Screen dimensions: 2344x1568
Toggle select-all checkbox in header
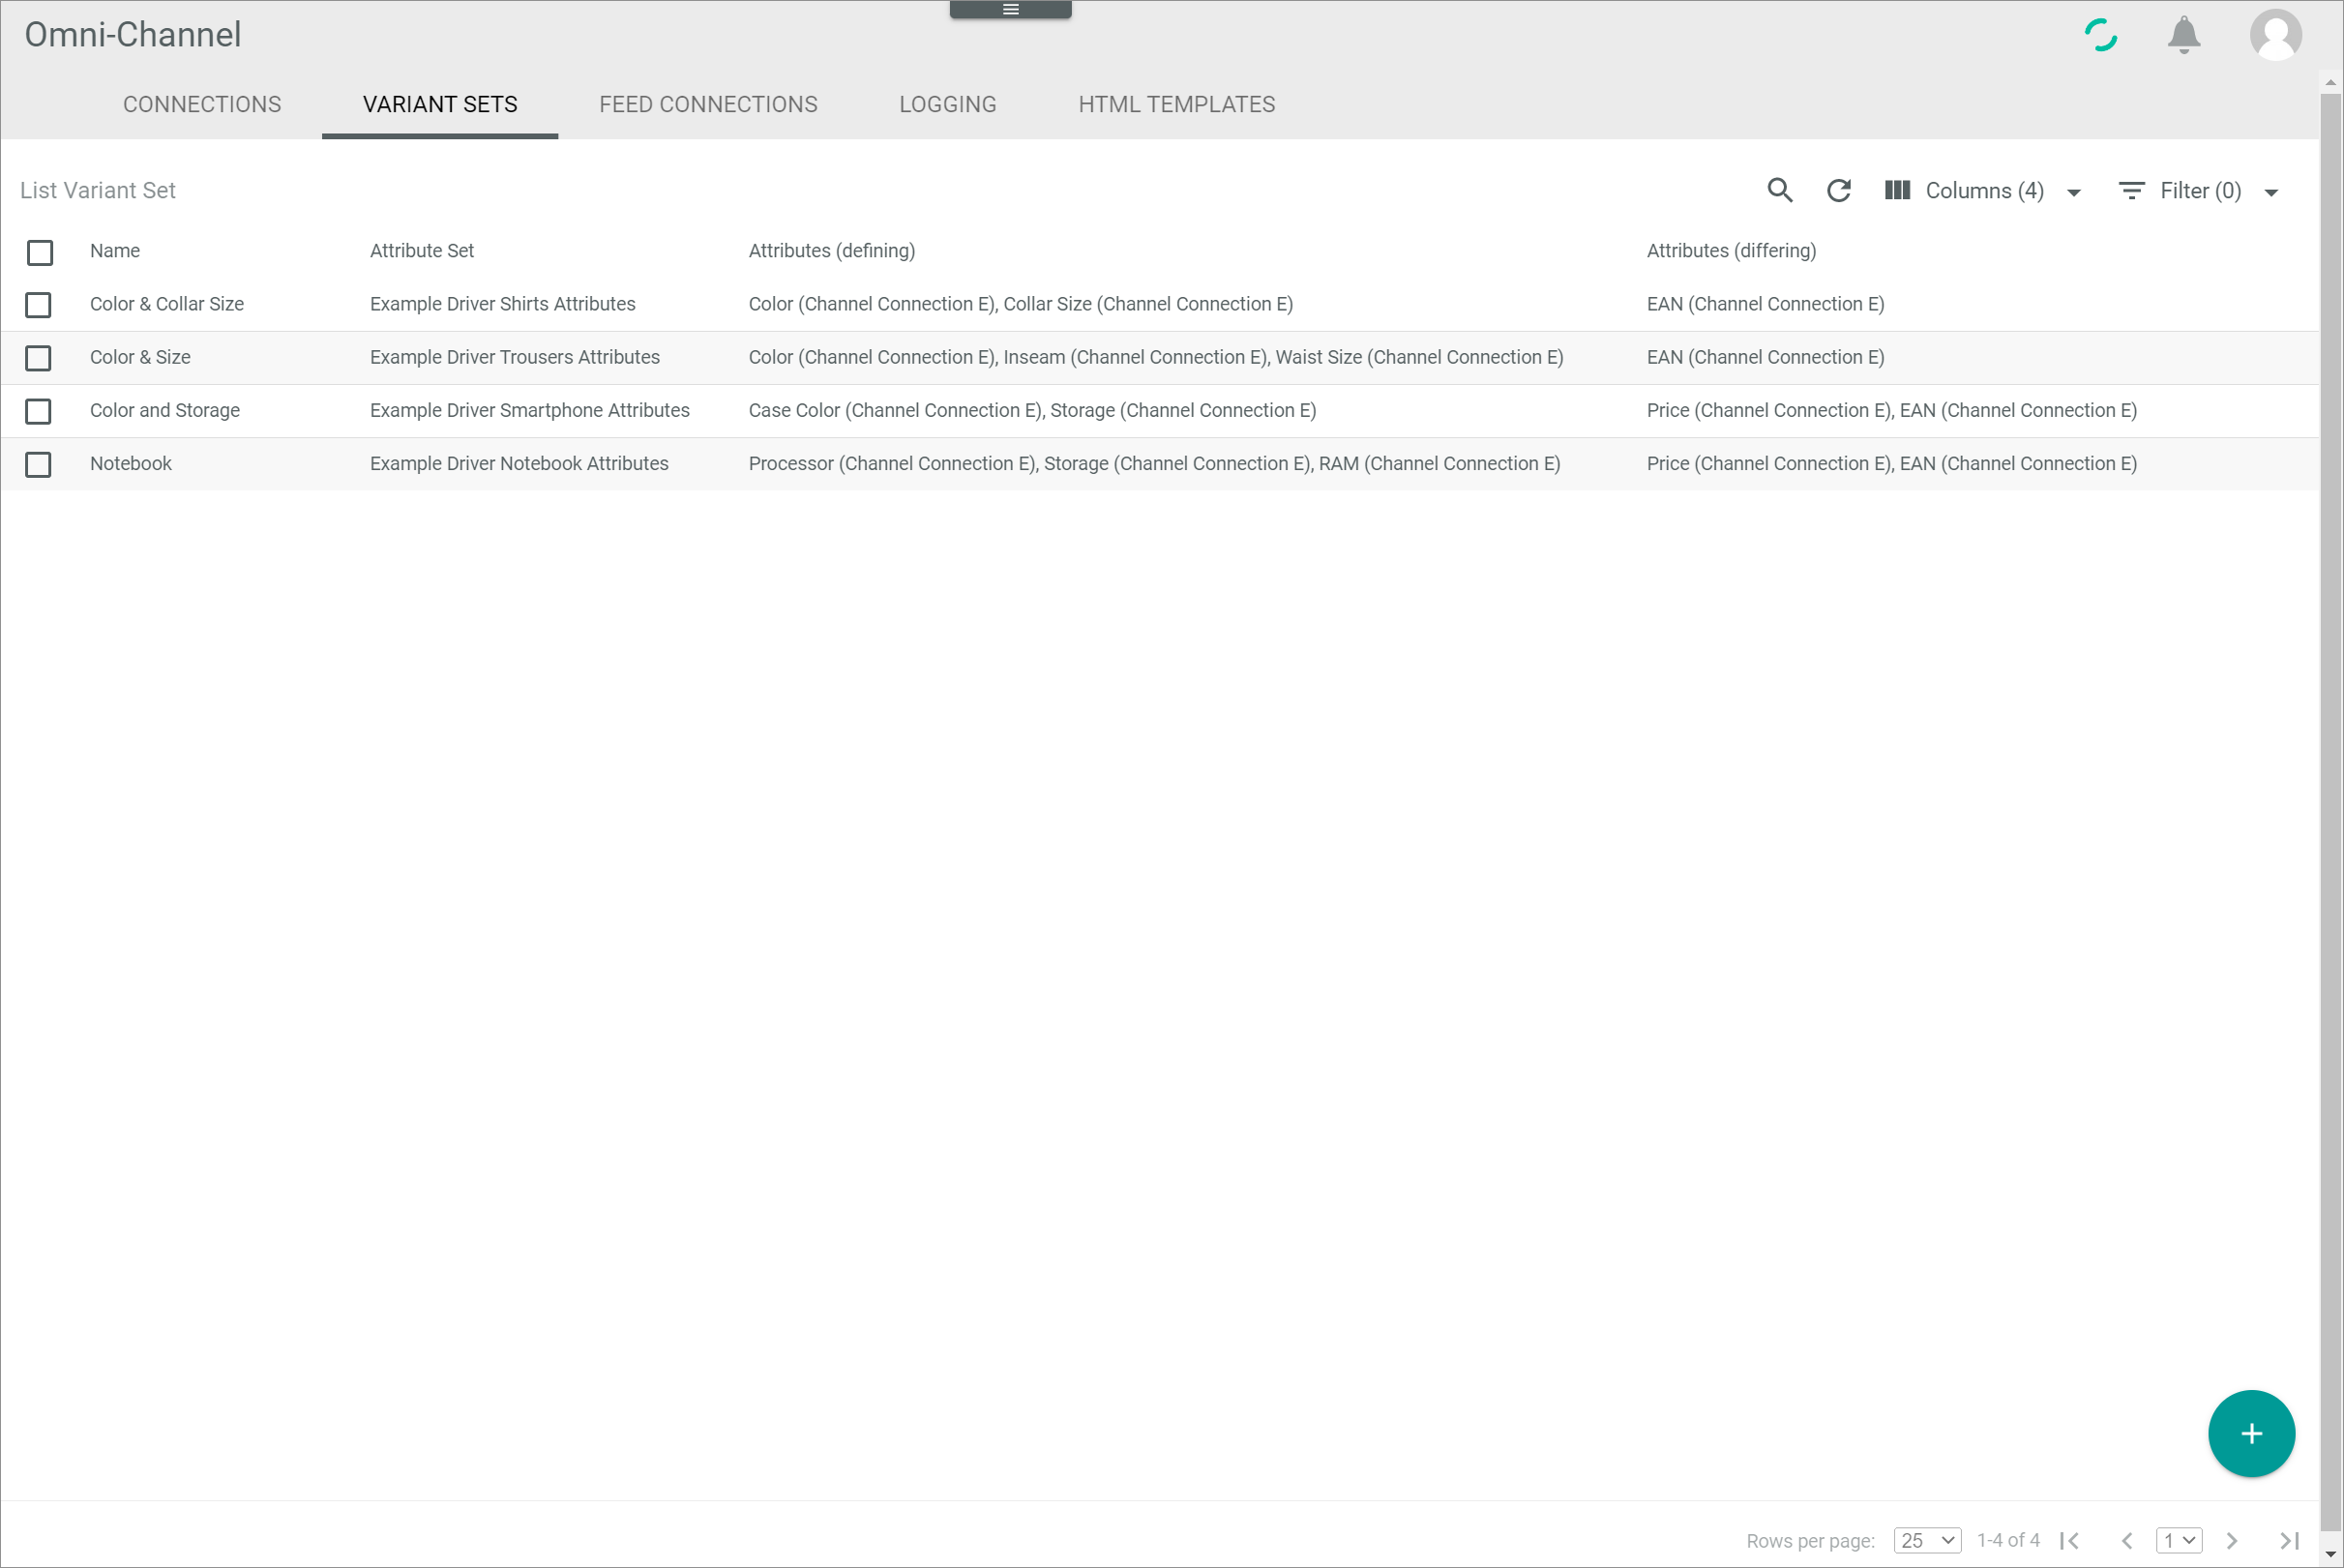[x=40, y=252]
